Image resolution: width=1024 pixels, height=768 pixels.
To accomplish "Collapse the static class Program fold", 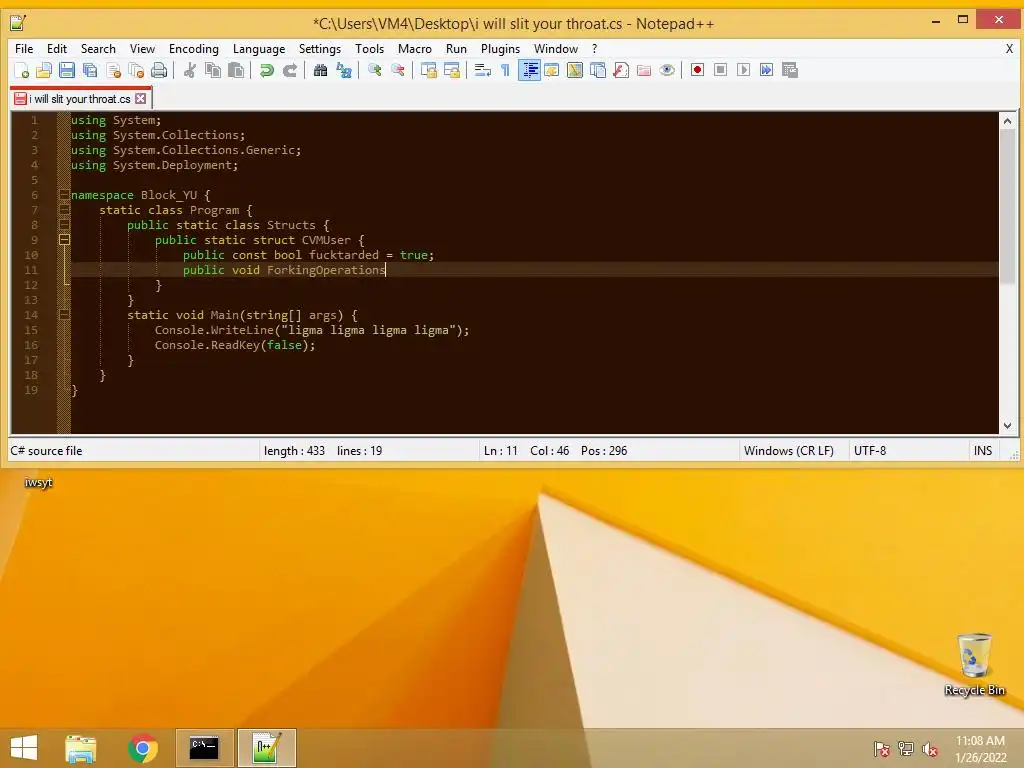I will [x=64, y=210].
